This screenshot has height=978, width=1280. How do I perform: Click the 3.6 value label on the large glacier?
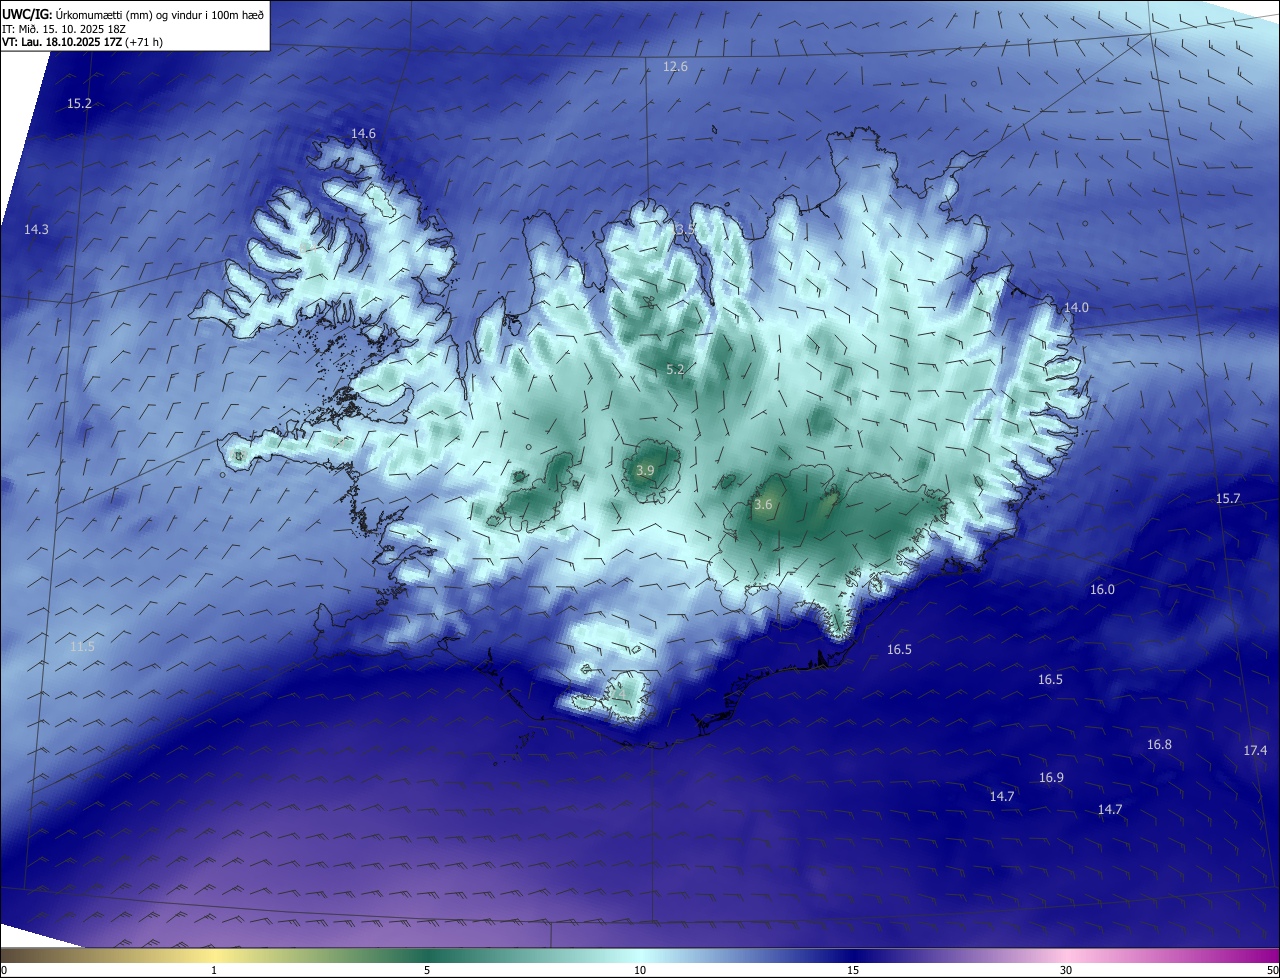763,506
